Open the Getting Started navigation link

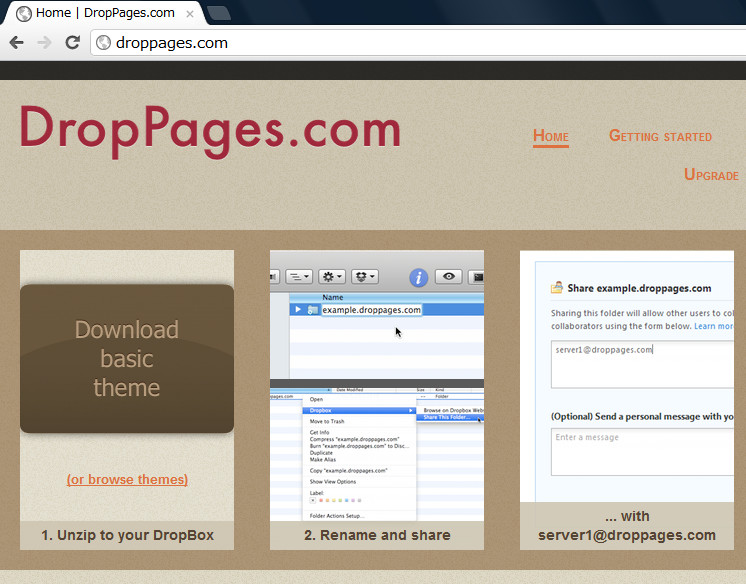660,136
